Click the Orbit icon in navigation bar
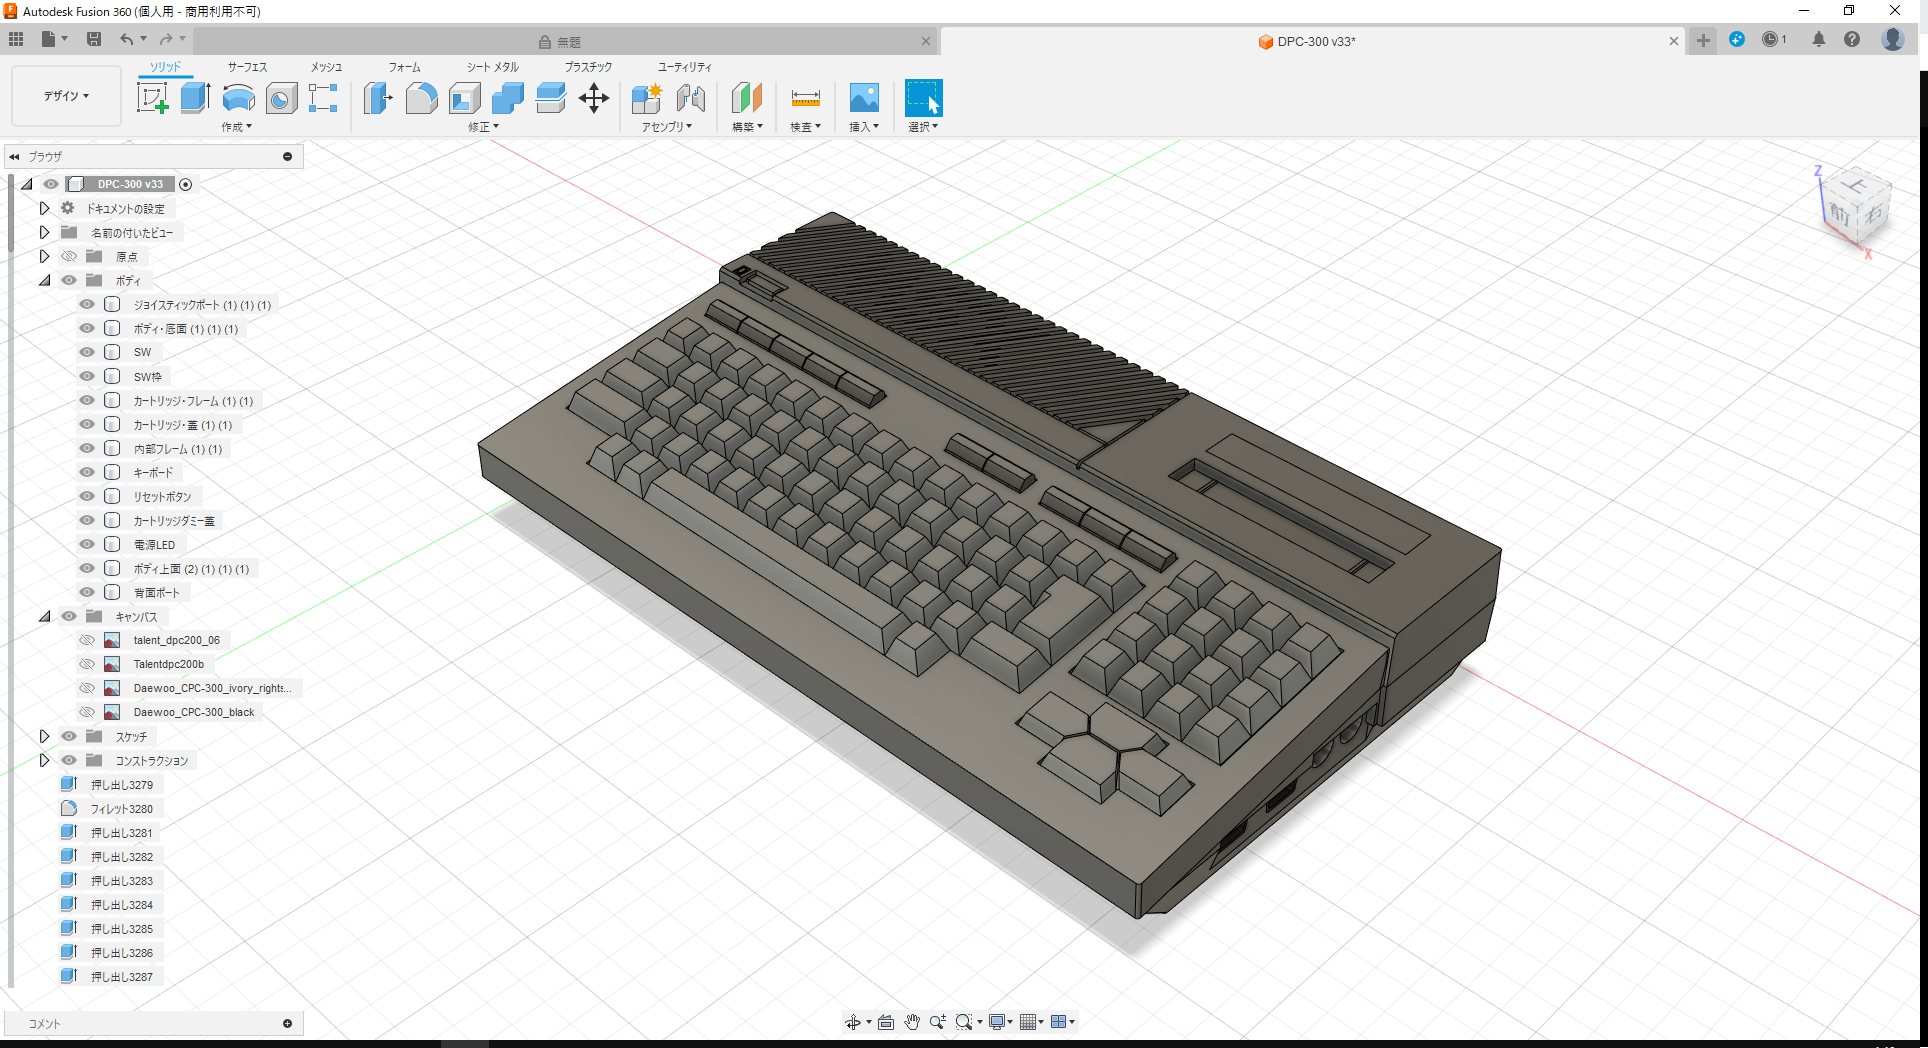Image resolution: width=1928 pixels, height=1048 pixels. pyautogui.click(x=855, y=1021)
